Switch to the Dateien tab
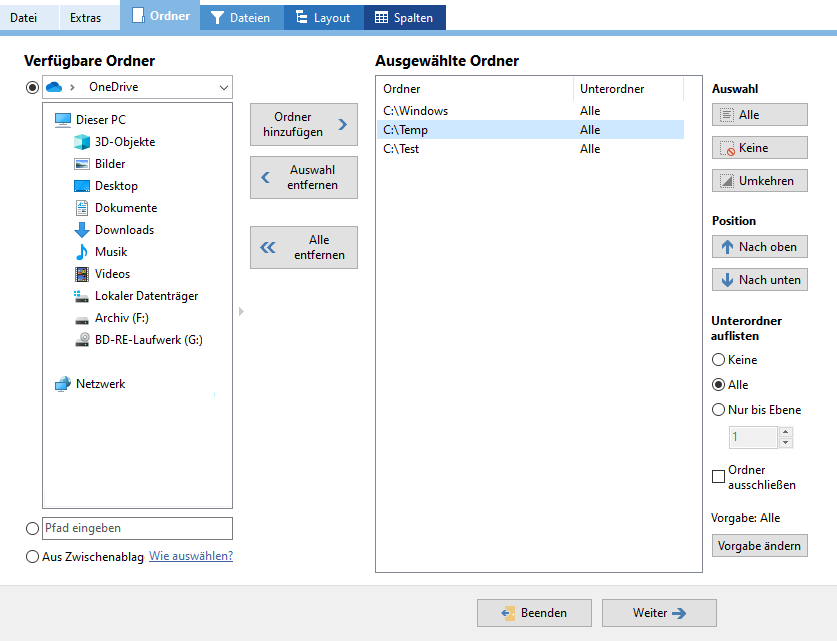This screenshot has height=641, width=837. (241, 17)
